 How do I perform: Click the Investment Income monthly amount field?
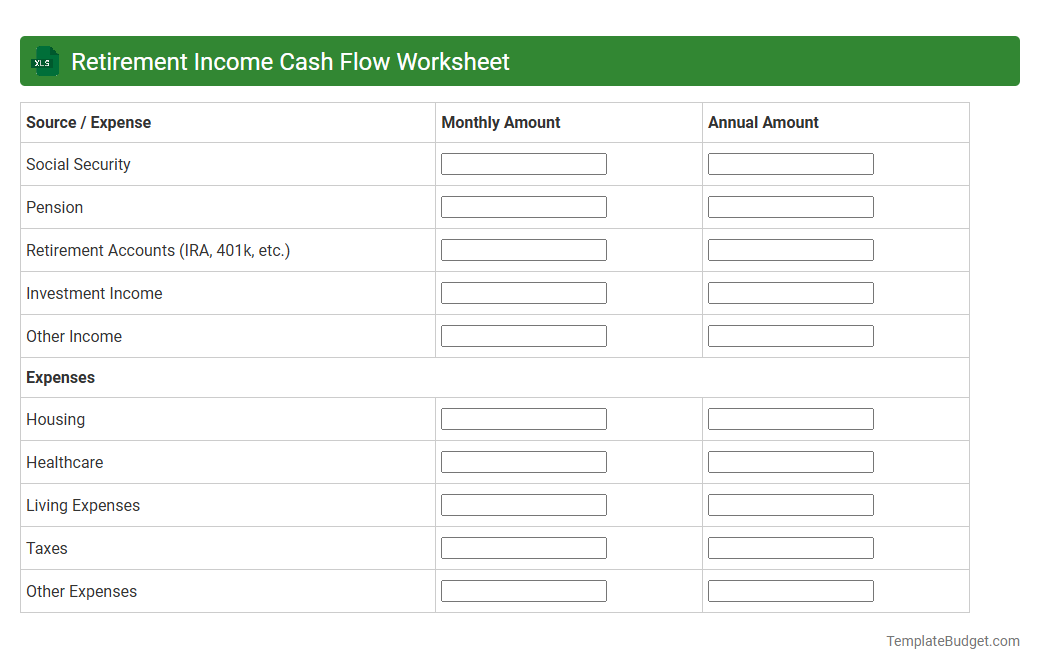tap(523, 292)
